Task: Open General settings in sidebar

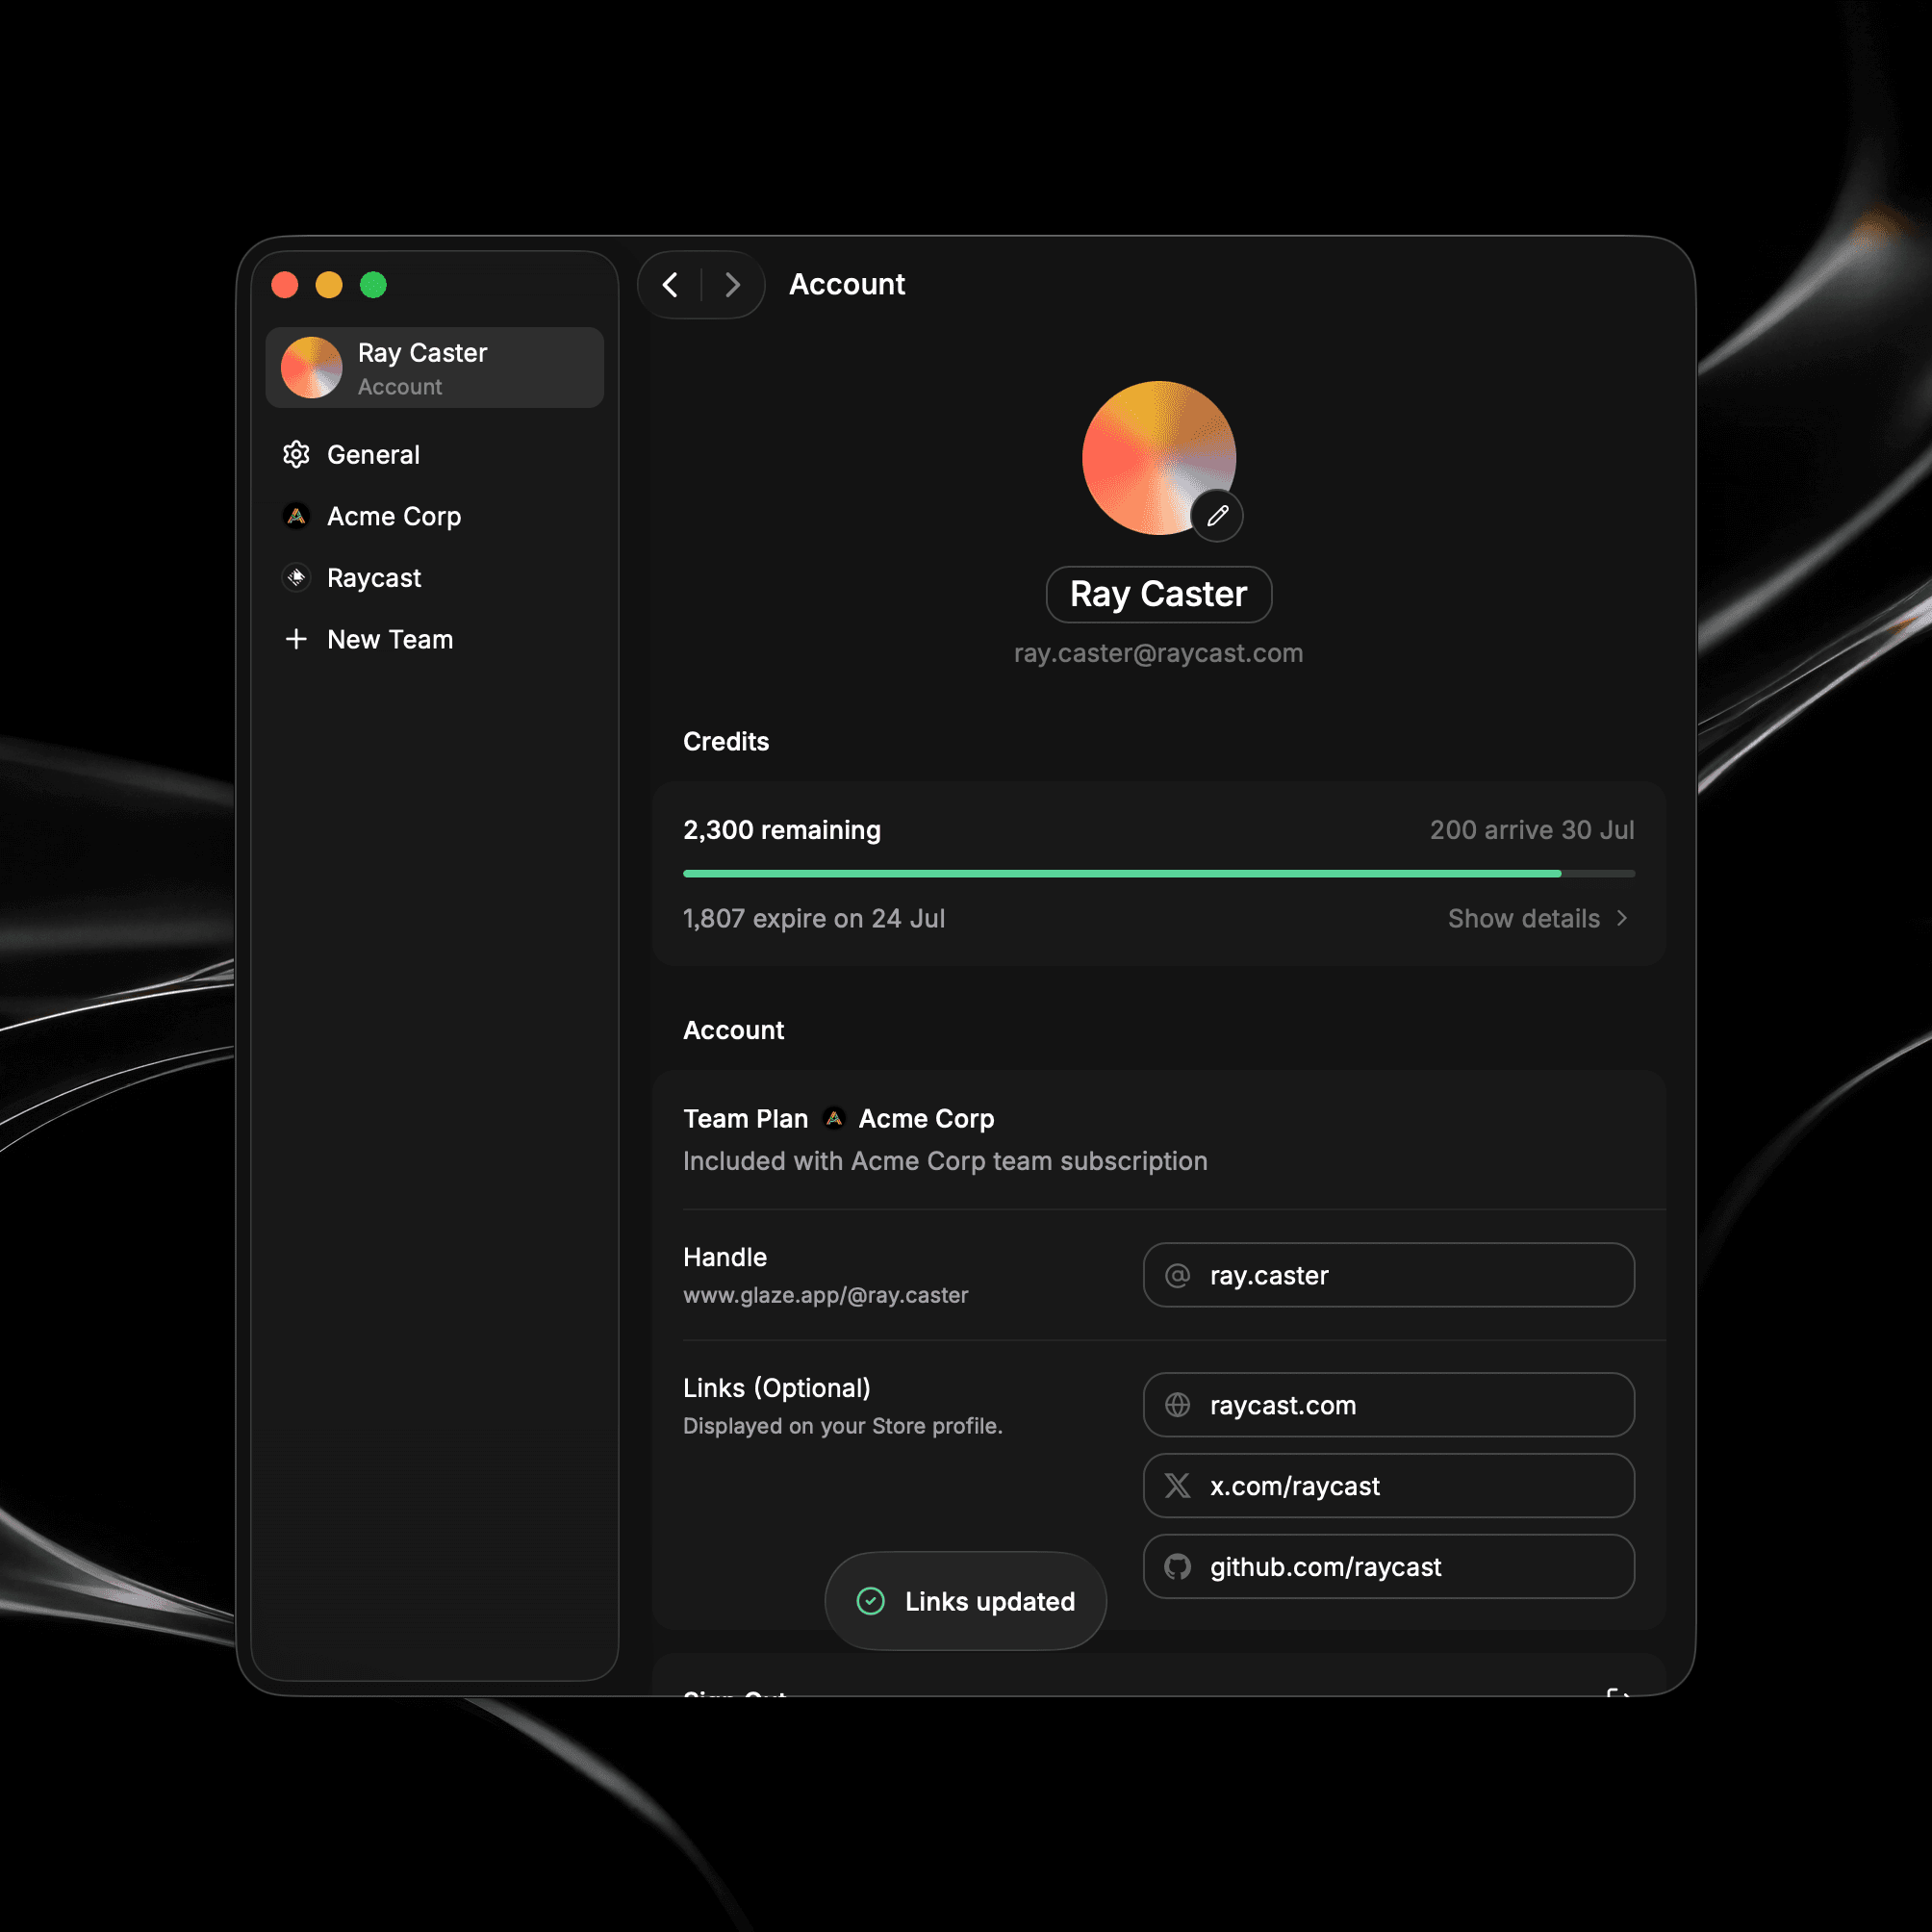Action: [x=435, y=455]
